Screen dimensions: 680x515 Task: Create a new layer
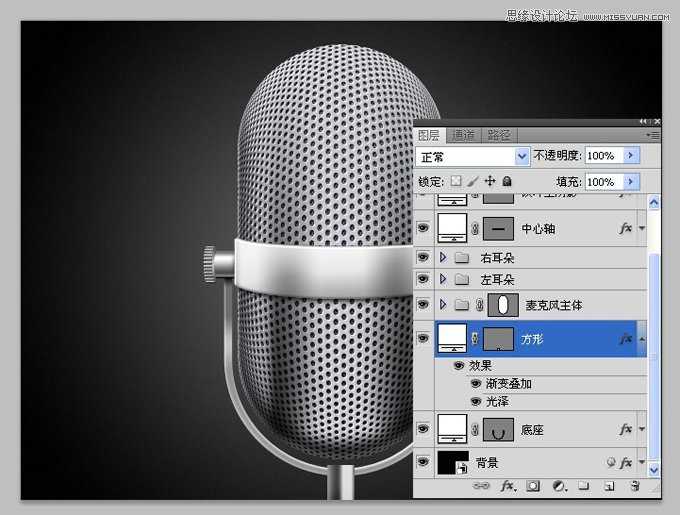(609, 486)
